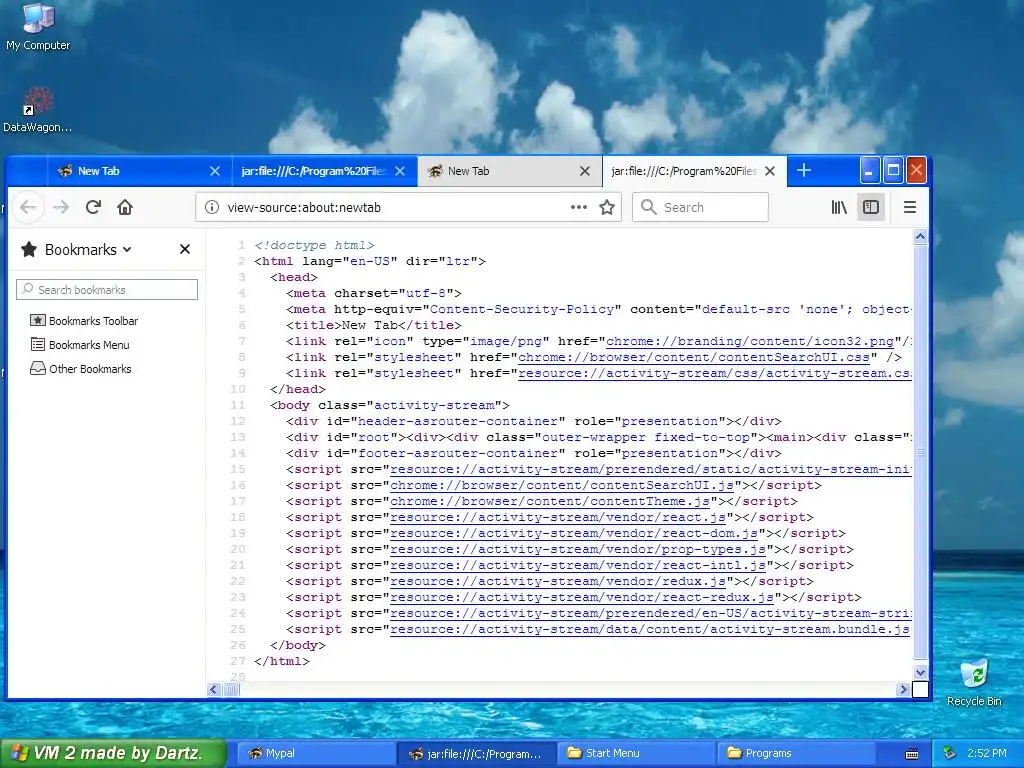Reload the current page
Viewport: 1024px width, 768px height.
pos(93,207)
